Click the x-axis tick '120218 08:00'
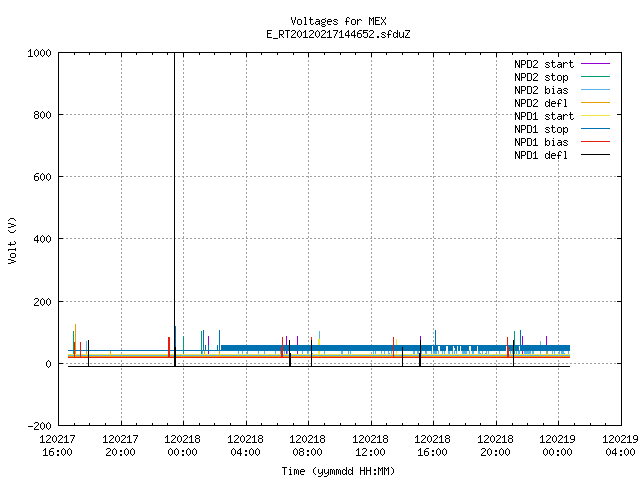 click(x=307, y=446)
